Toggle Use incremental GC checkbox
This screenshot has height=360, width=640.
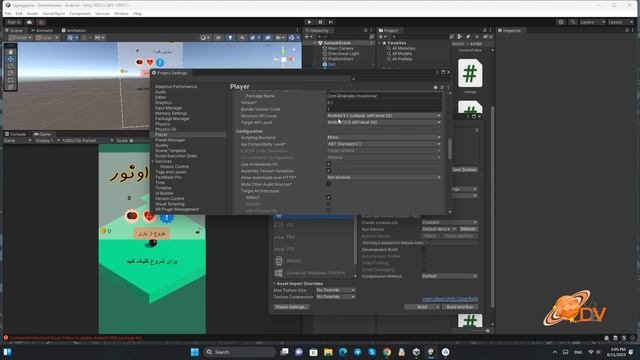coord(329,164)
